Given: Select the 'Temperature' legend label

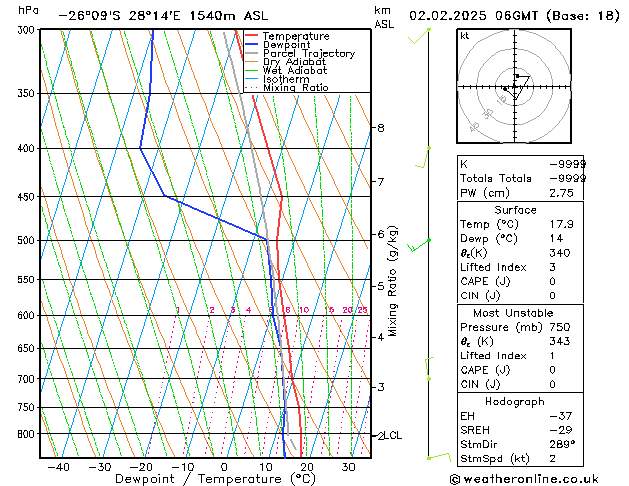Looking at the screenshot, I should tap(296, 36).
